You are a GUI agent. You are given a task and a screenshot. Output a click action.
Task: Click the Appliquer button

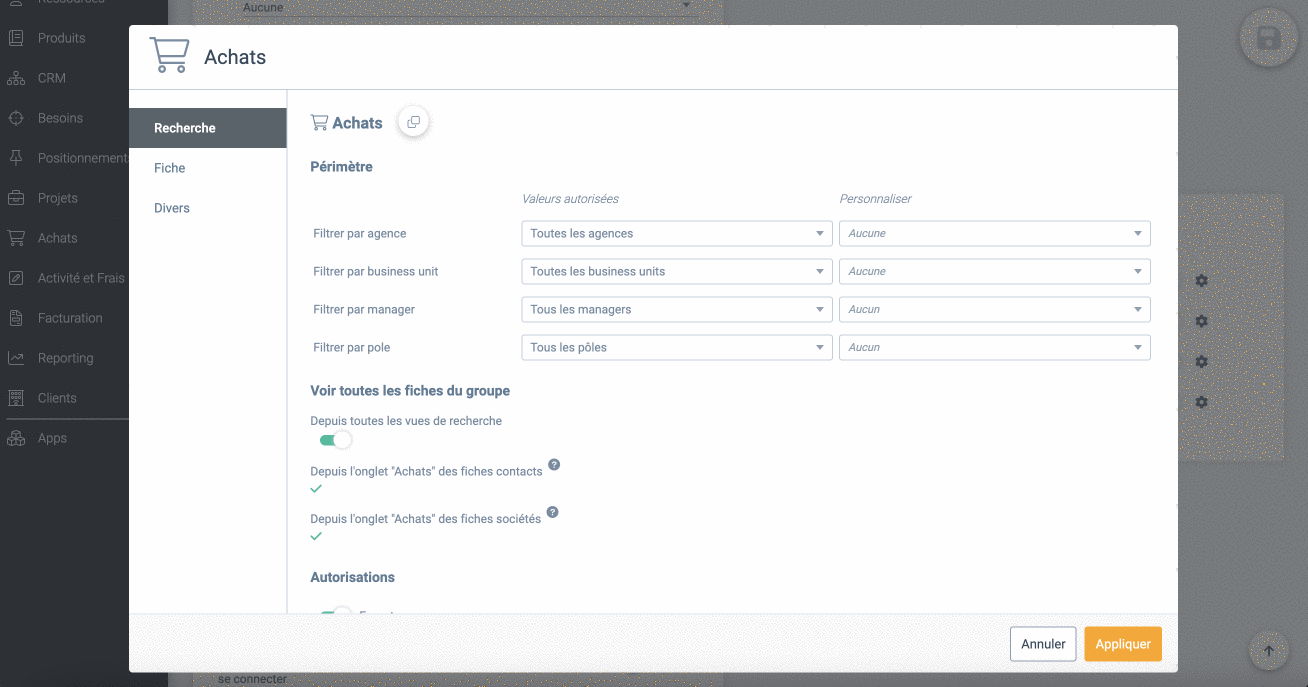coord(1123,644)
